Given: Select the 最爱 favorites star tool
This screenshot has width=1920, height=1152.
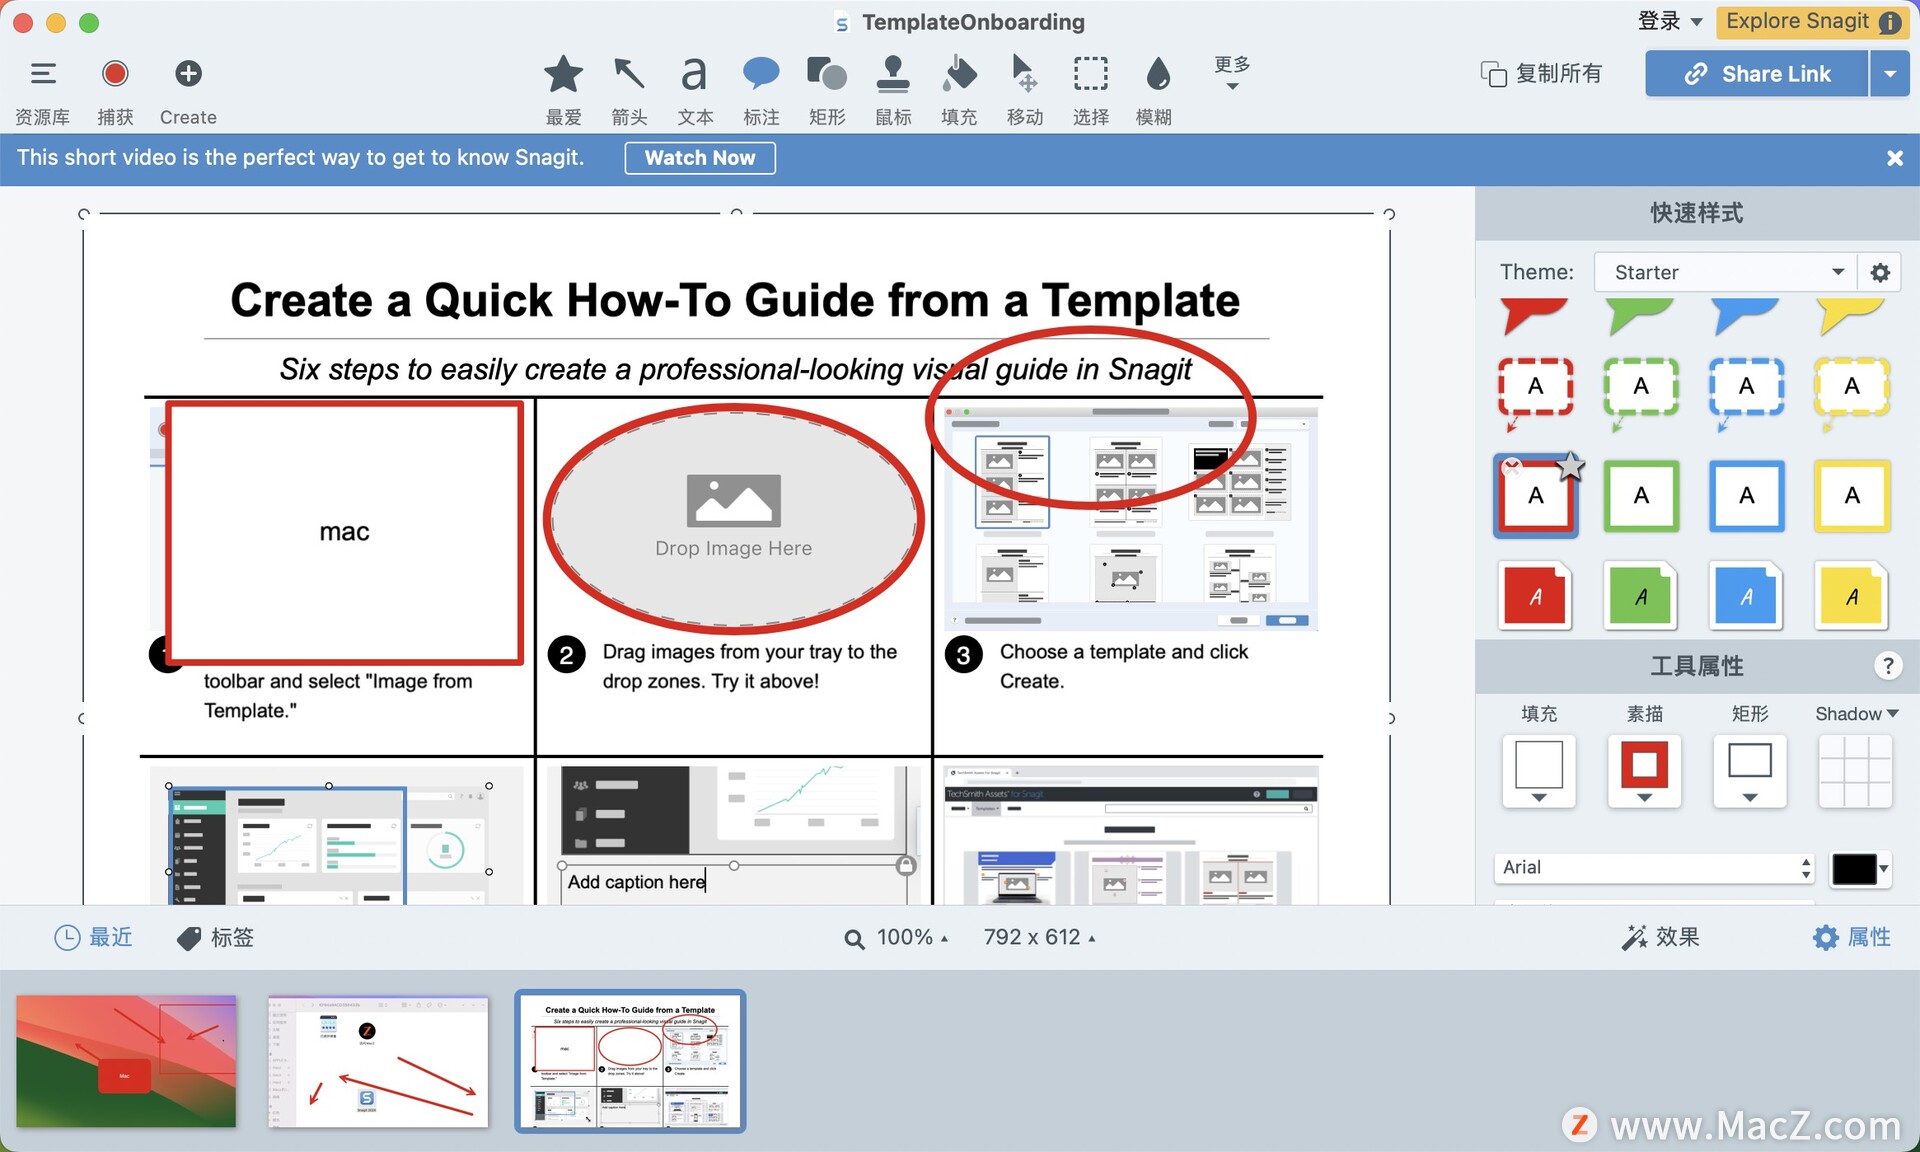Looking at the screenshot, I should click(x=564, y=74).
